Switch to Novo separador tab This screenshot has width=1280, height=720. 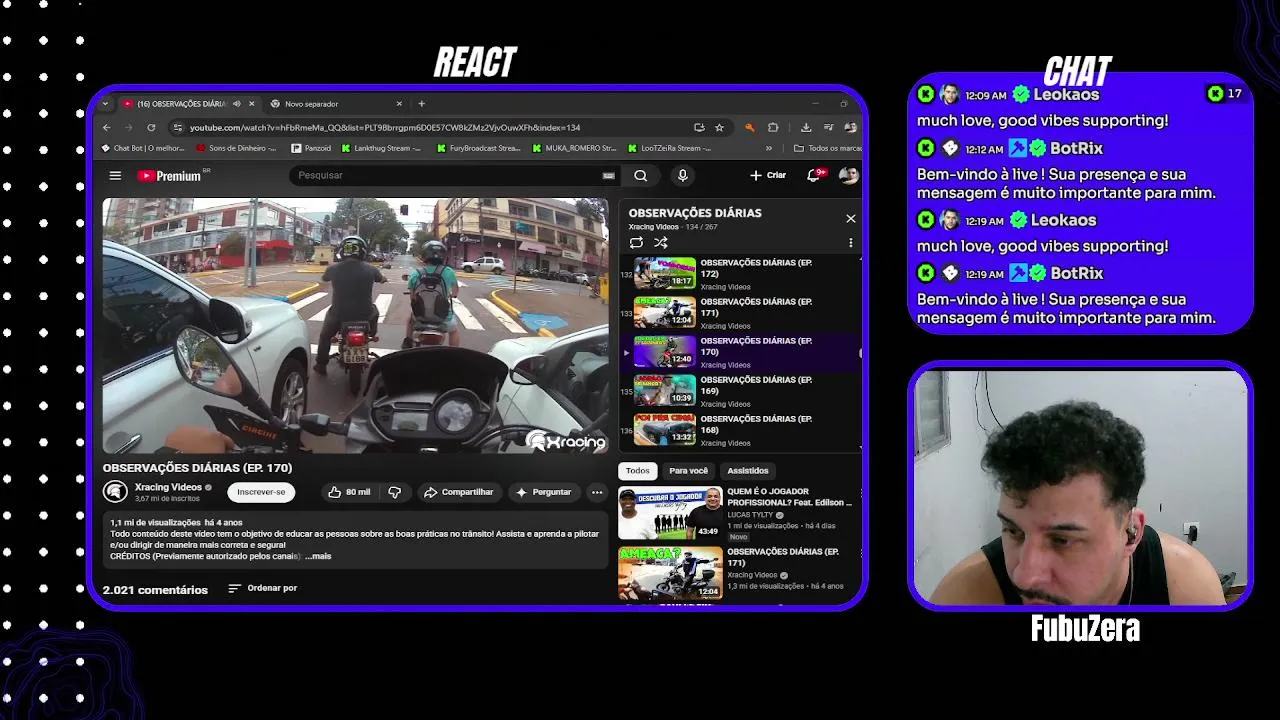[335, 104]
